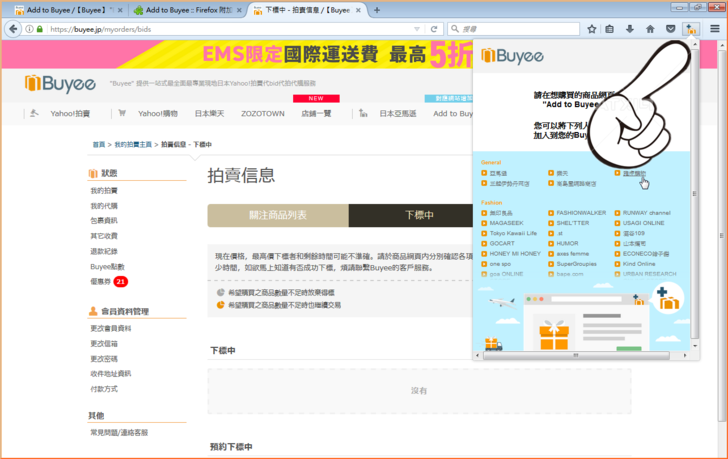
Task: Click the Pocket icon in toolbar
Action: (670, 29)
